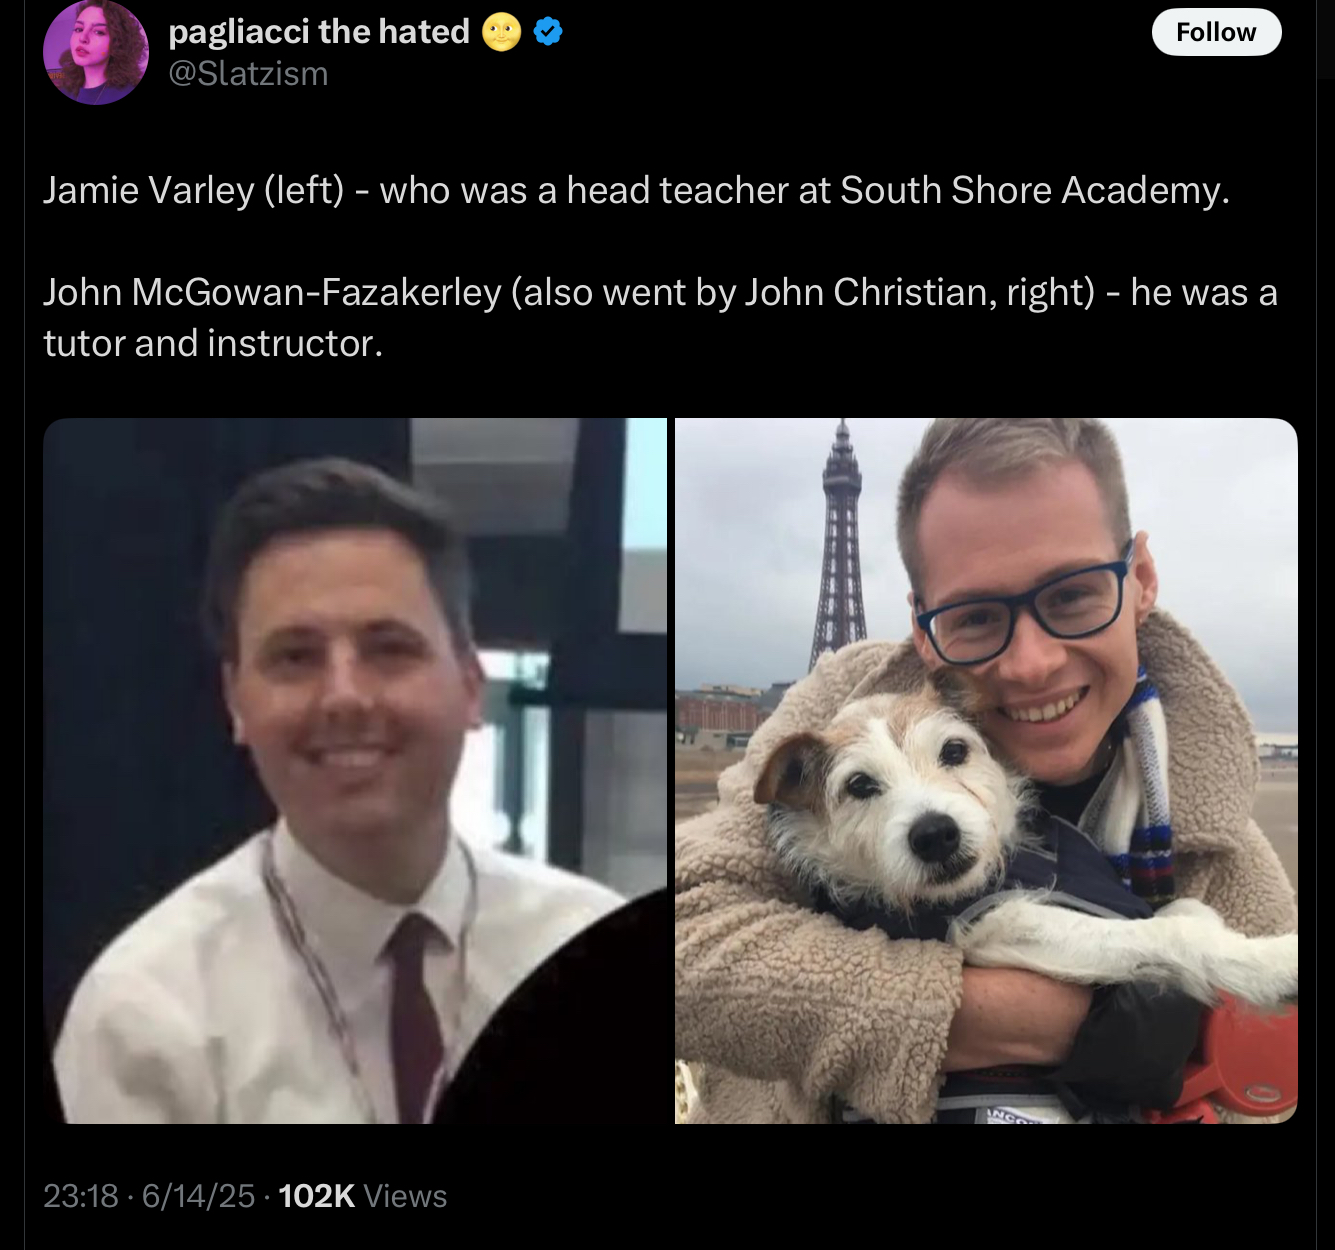The width and height of the screenshot is (1335, 1250).
Task: Open the 102K Views count
Action: coord(363,1196)
